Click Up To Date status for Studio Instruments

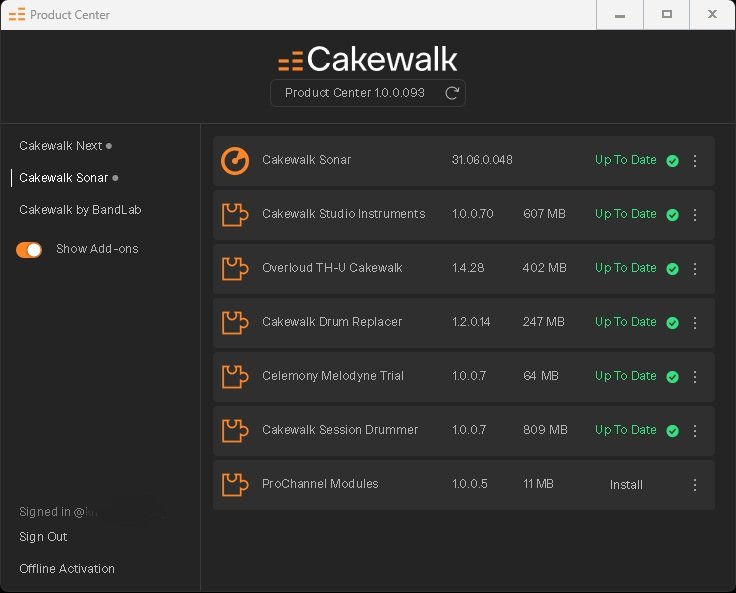point(626,214)
